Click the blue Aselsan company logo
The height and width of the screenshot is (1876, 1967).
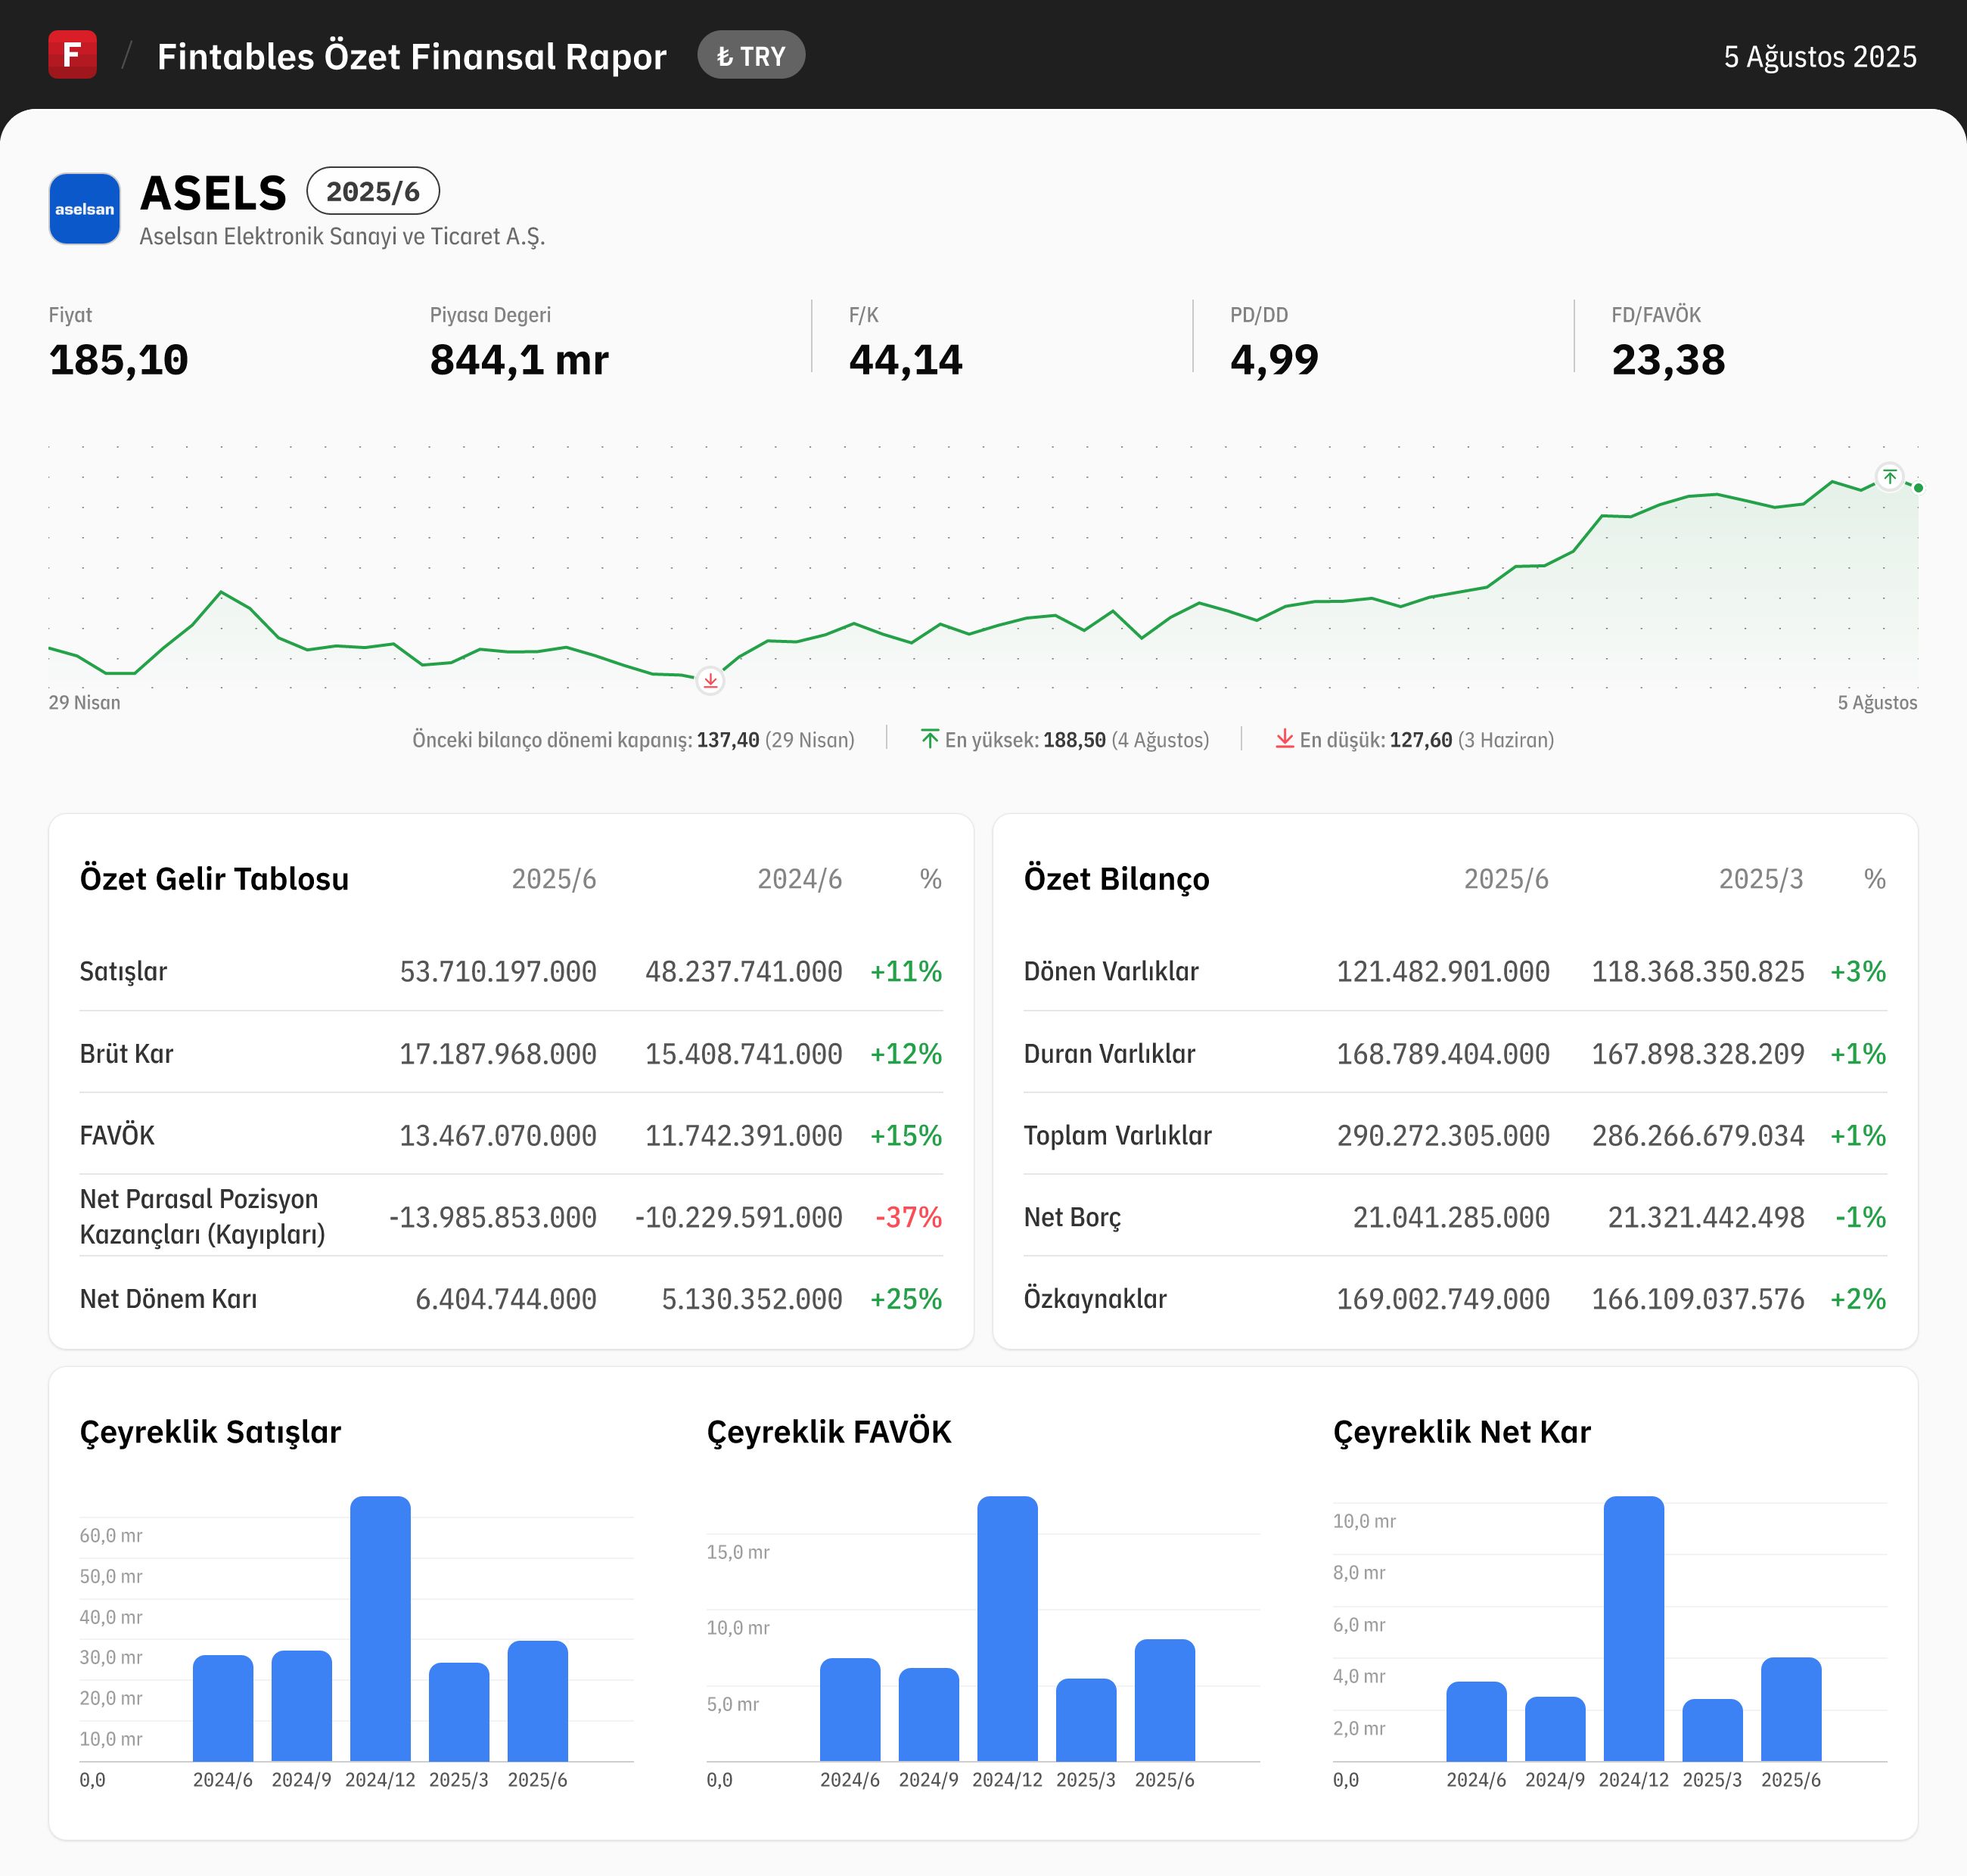[85, 209]
